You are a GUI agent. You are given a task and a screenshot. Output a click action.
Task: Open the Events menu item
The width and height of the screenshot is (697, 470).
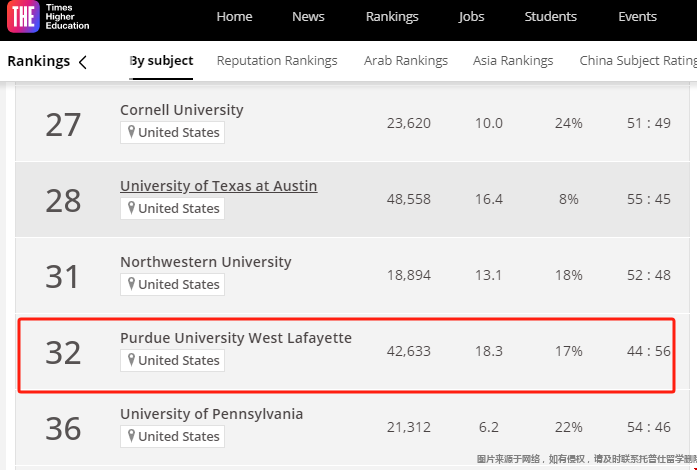(x=637, y=17)
